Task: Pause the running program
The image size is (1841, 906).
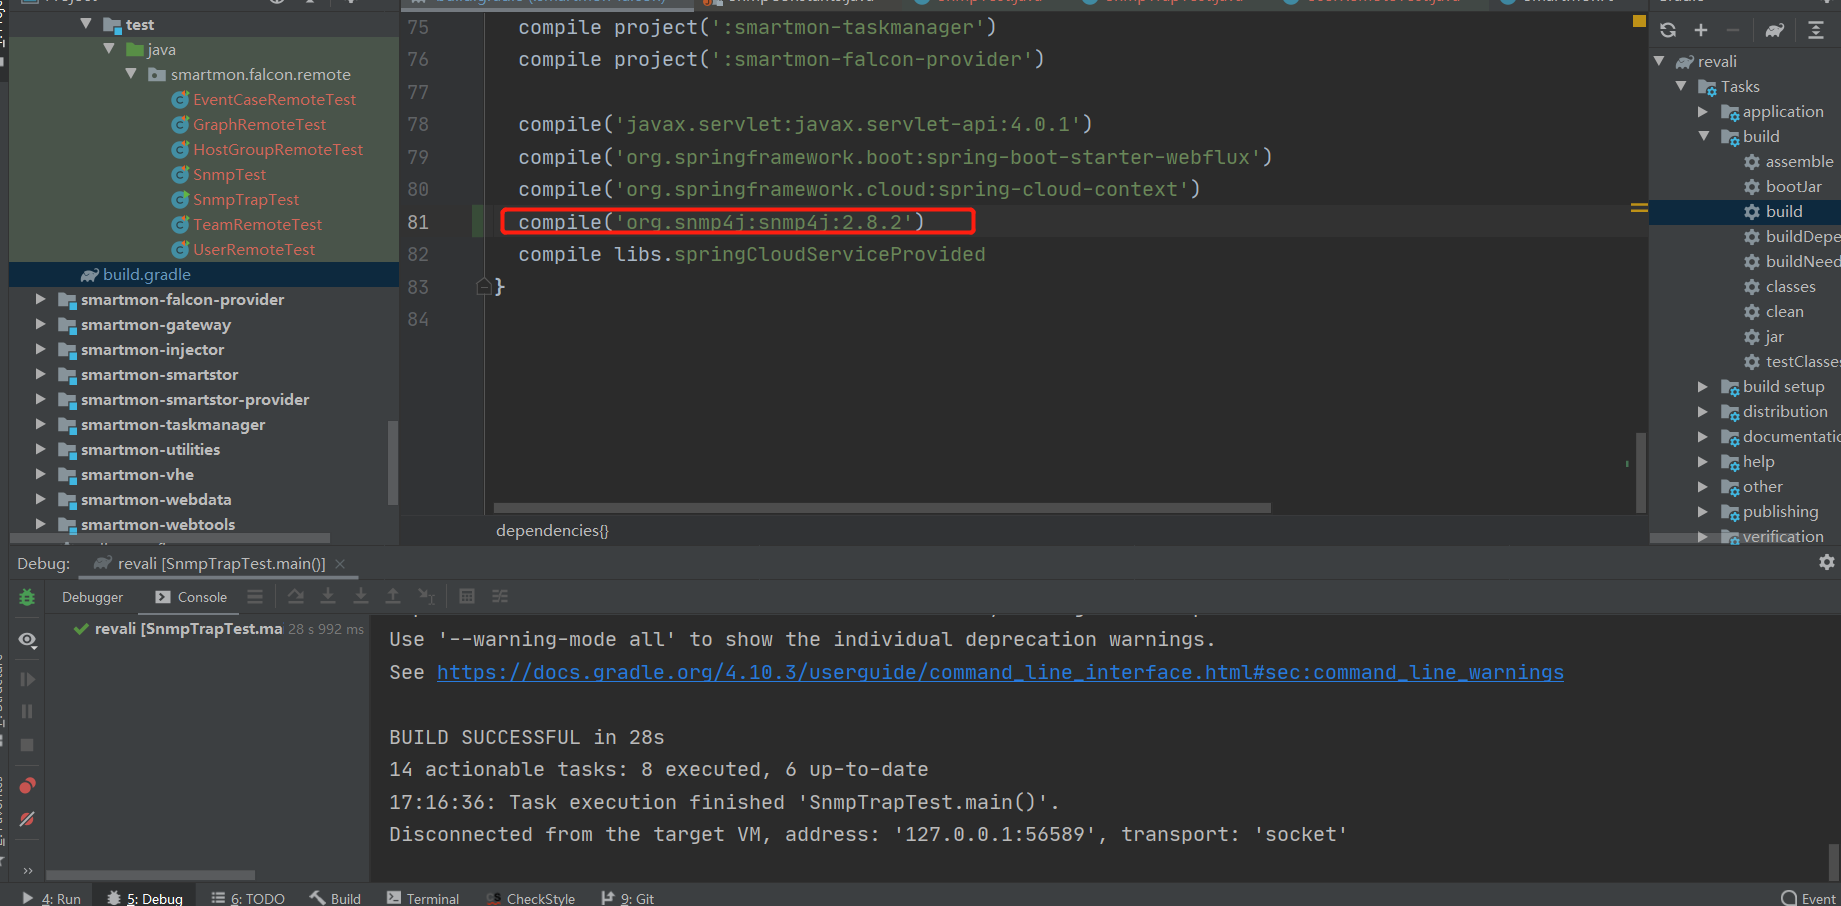Action: 27,711
